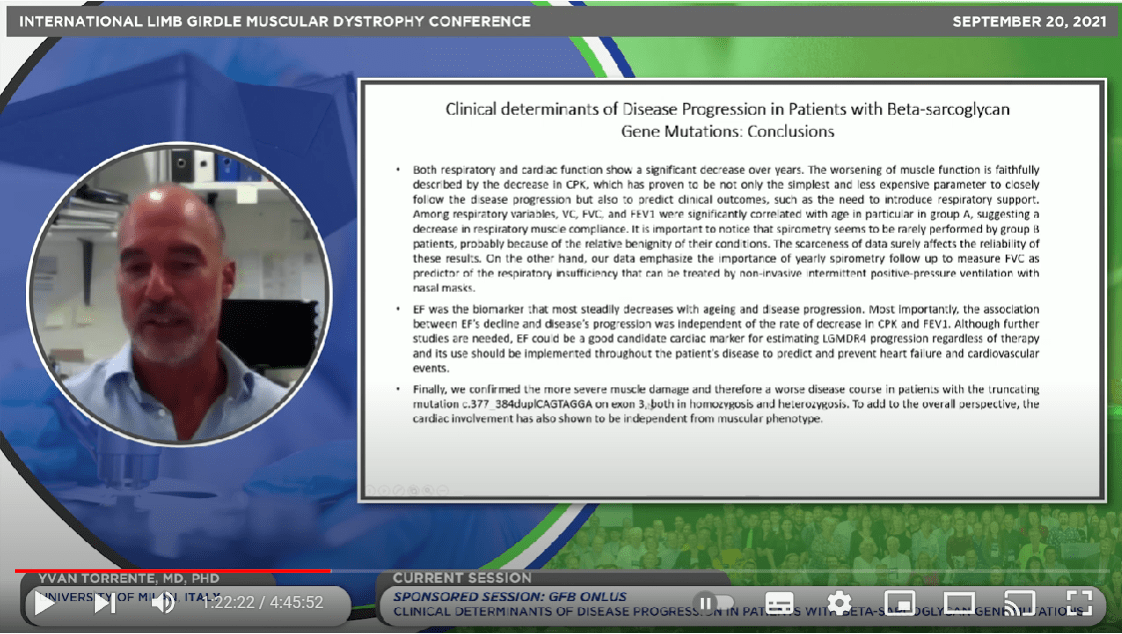Seek using the red progress bar
The height and width of the screenshot is (634, 1122).
pyautogui.click(x=172, y=571)
